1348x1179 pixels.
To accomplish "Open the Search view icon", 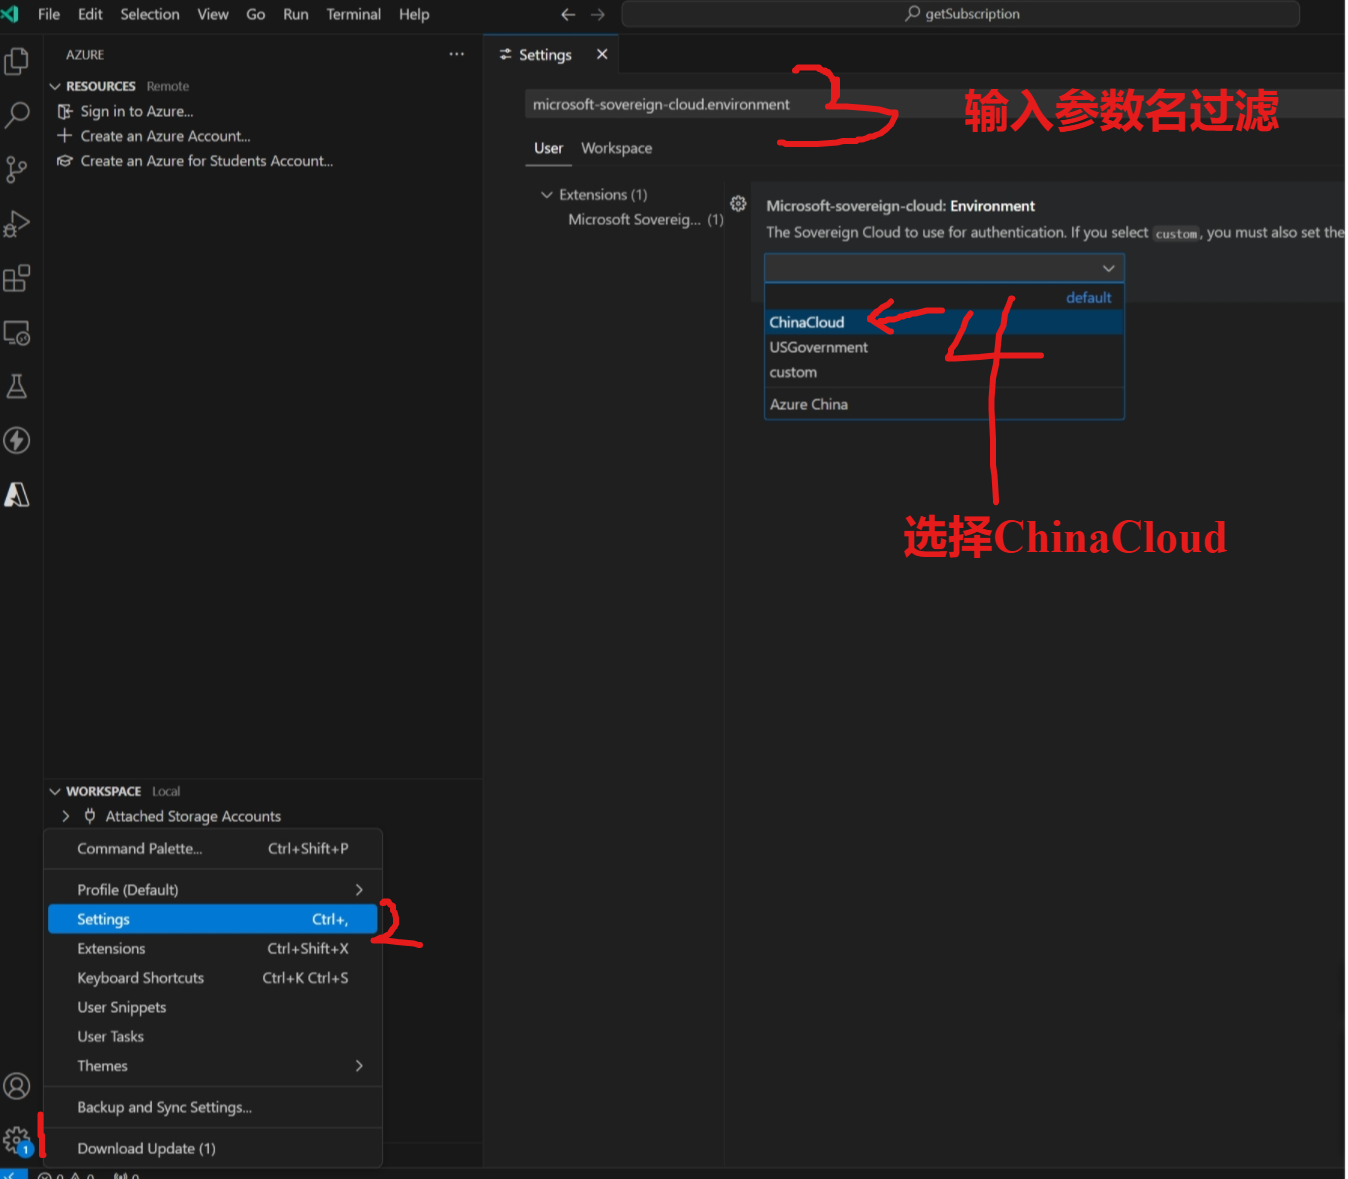I will [x=17, y=115].
